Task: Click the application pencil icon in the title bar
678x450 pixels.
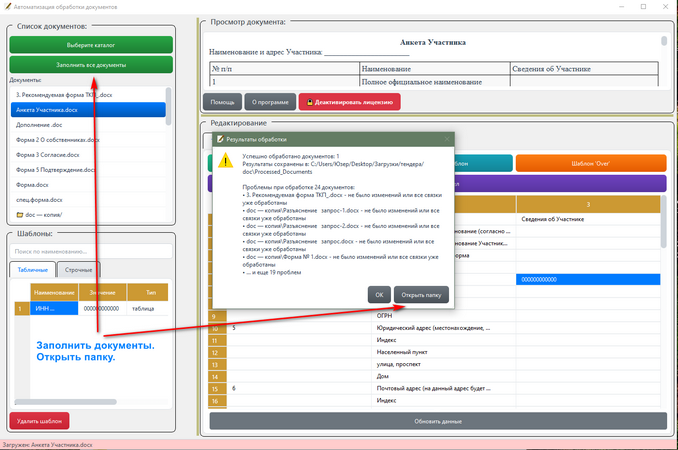Action: [x=7, y=6]
